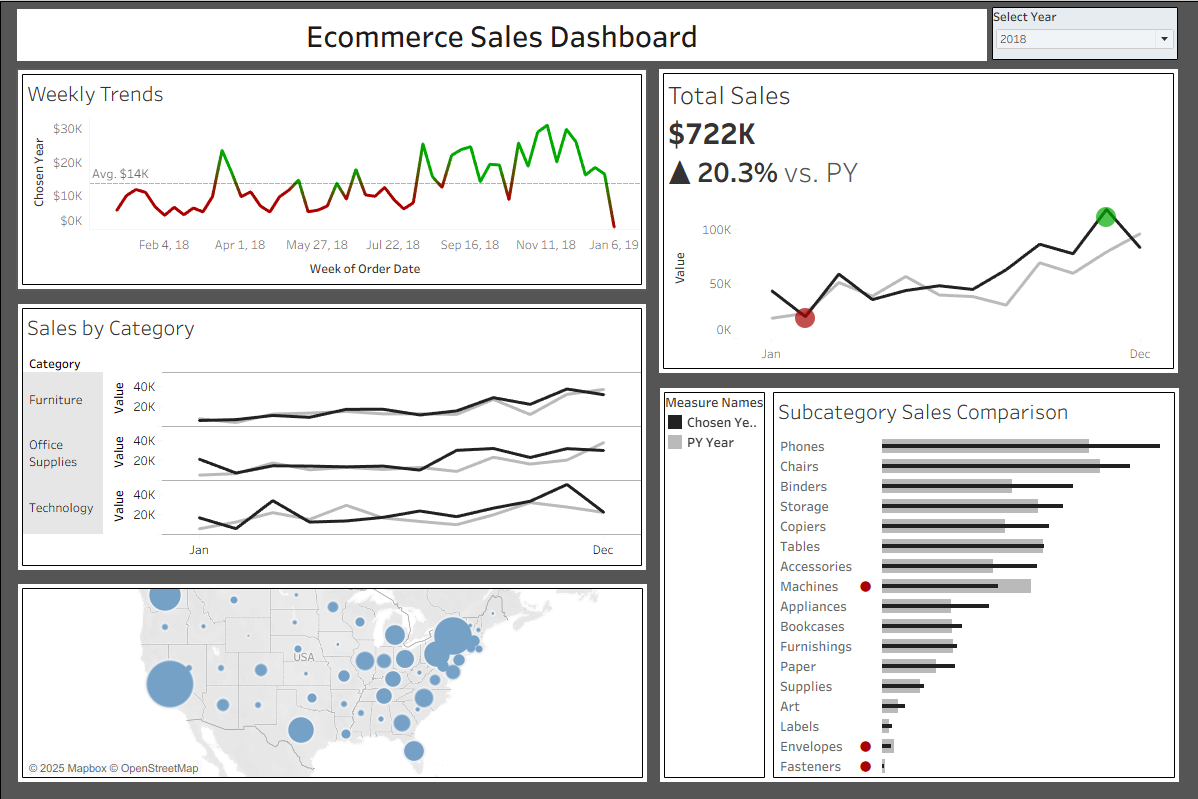
Task: Click the green peak marker in Total Sales
Action: 1106,217
